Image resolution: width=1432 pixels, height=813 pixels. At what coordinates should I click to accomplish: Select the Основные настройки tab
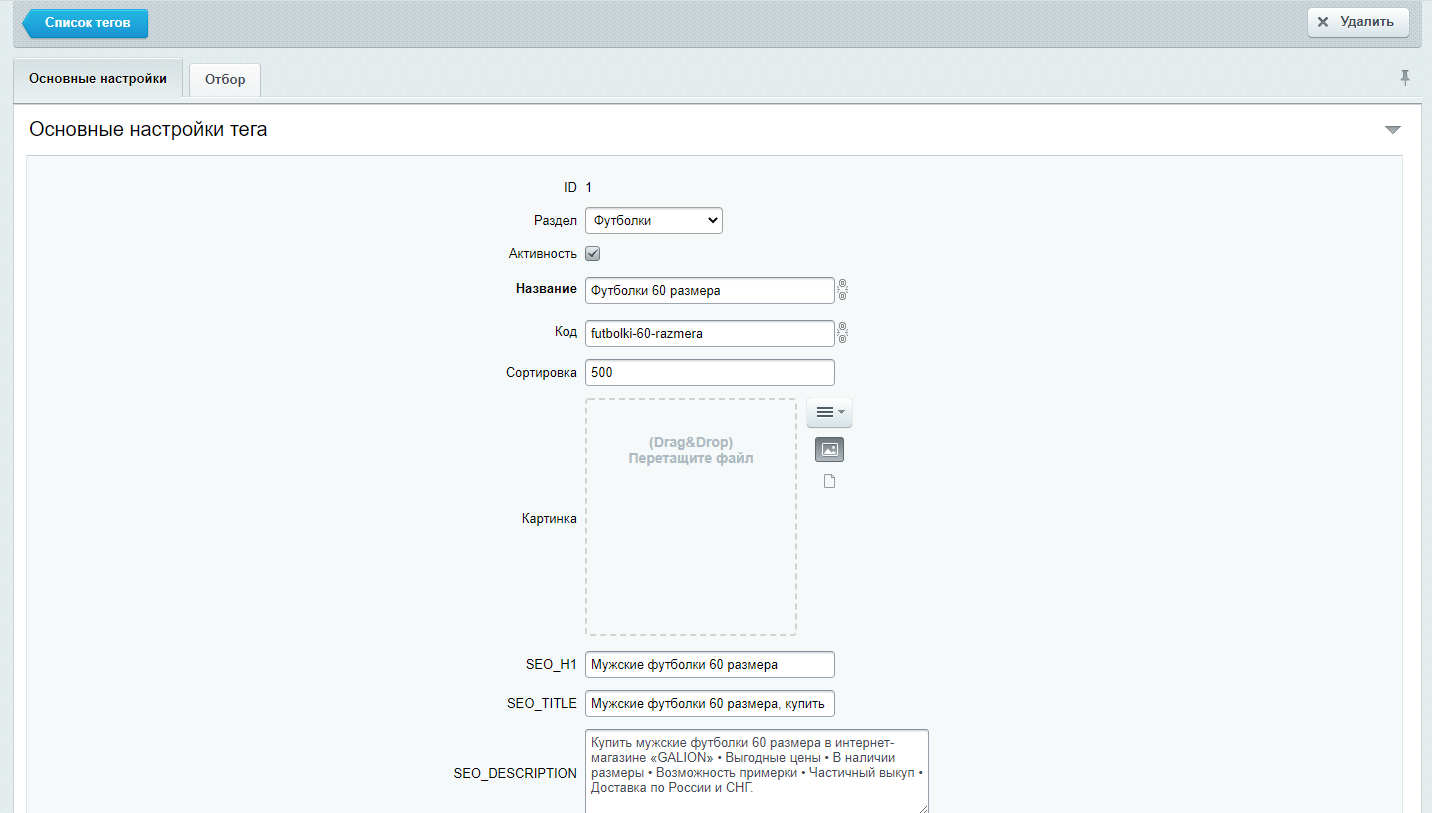pos(98,78)
